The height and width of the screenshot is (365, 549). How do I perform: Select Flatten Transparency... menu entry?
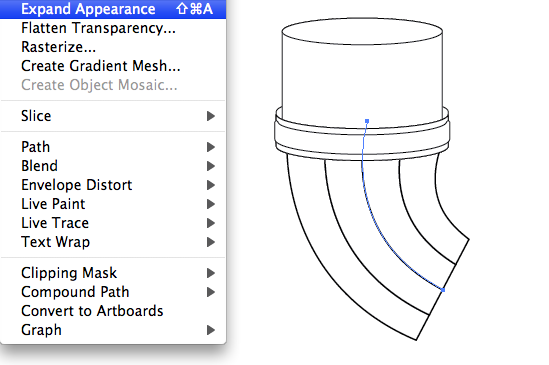pyautogui.click(x=113, y=28)
